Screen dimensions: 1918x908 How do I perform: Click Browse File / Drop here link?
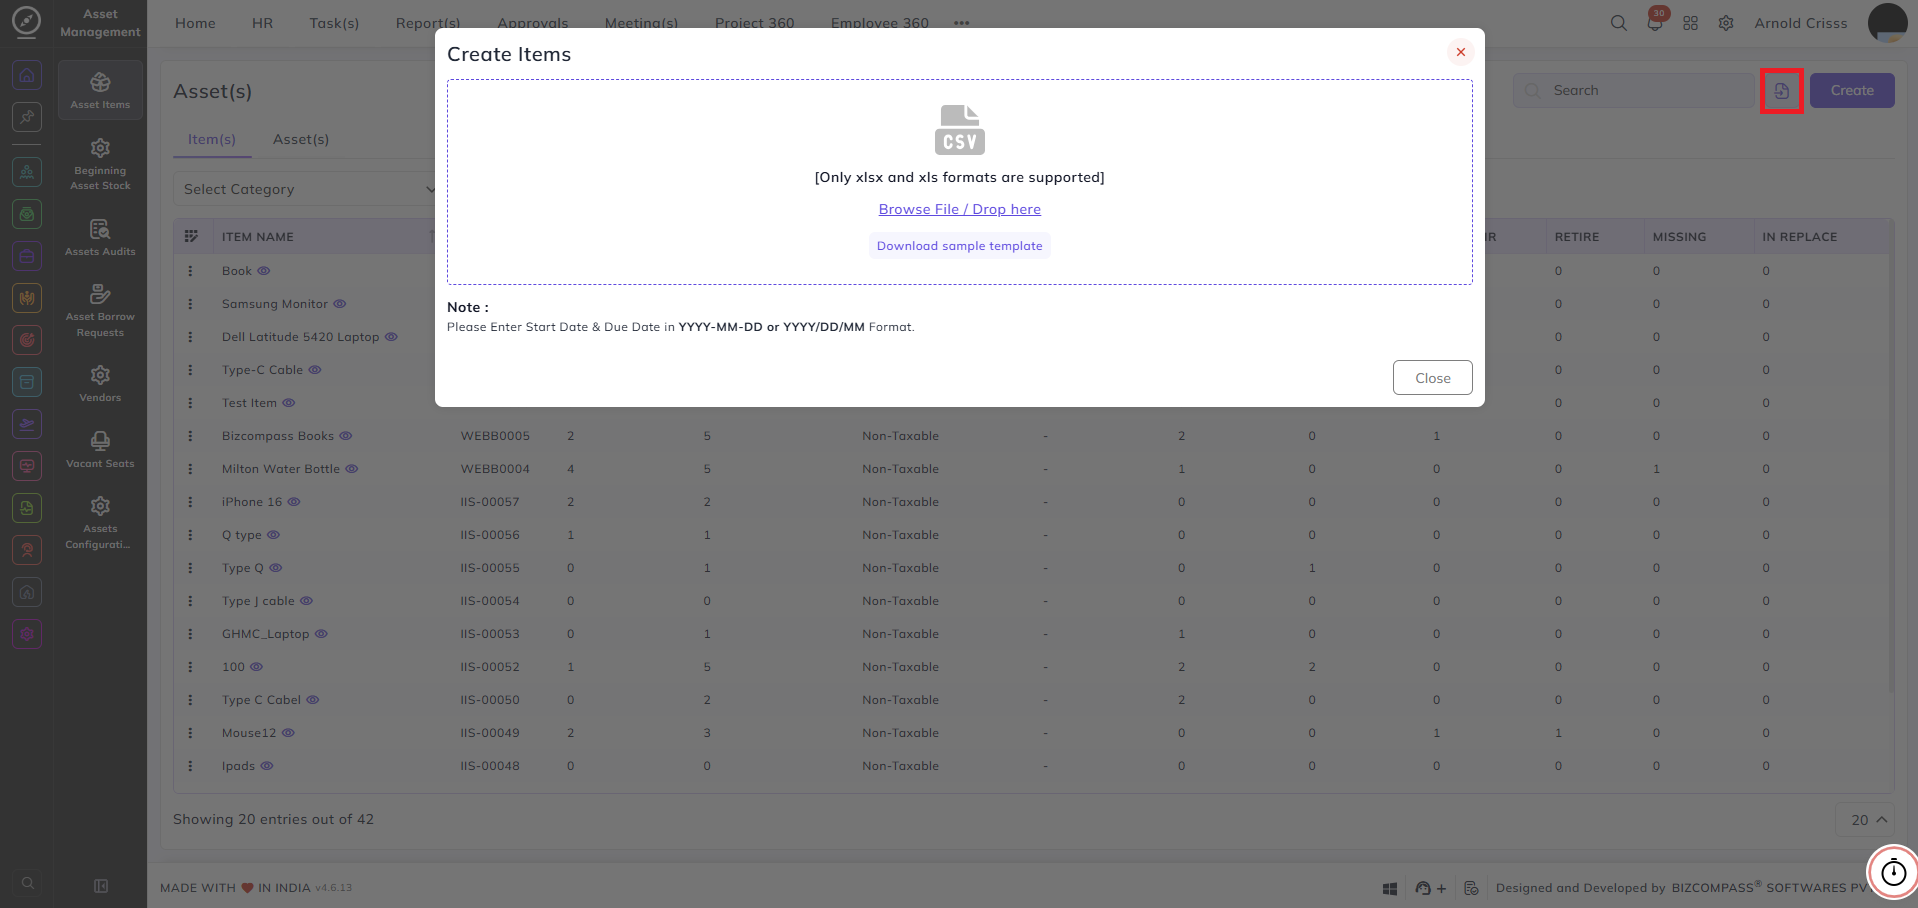959,209
